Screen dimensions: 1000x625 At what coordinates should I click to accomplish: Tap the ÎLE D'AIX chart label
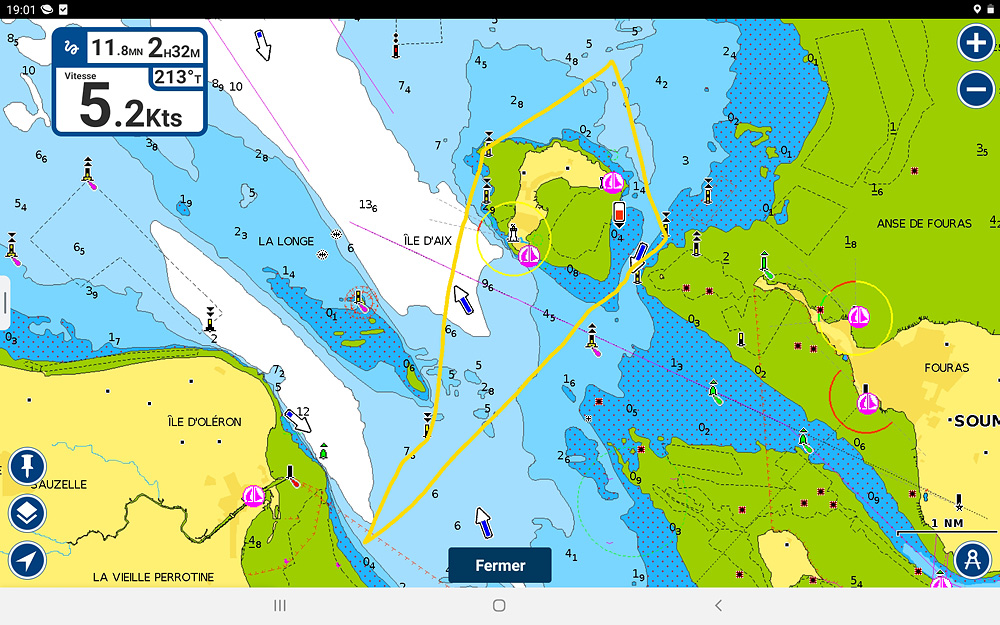point(429,240)
